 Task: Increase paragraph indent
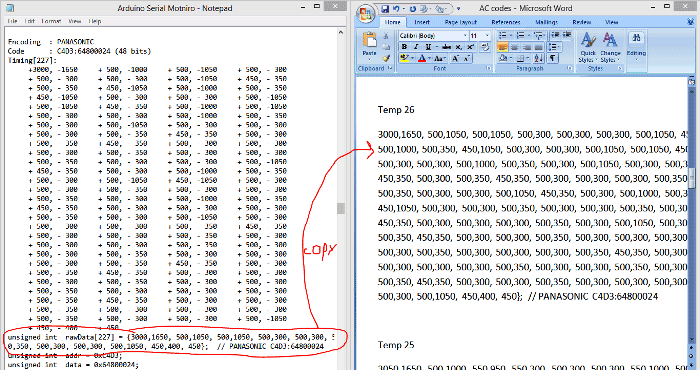click(x=567, y=35)
